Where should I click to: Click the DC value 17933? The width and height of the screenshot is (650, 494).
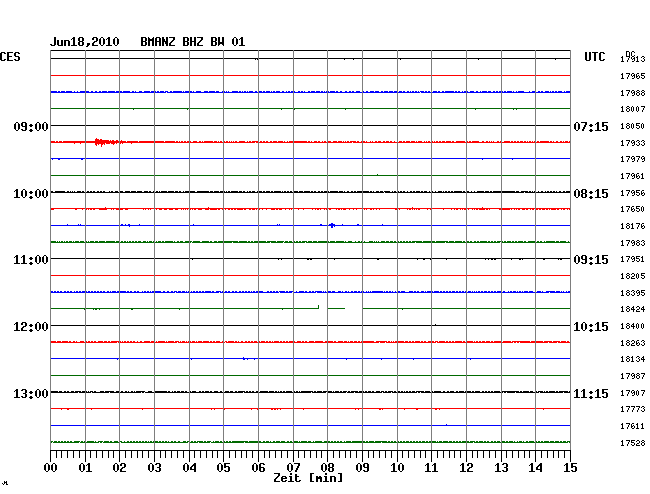[633, 143]
